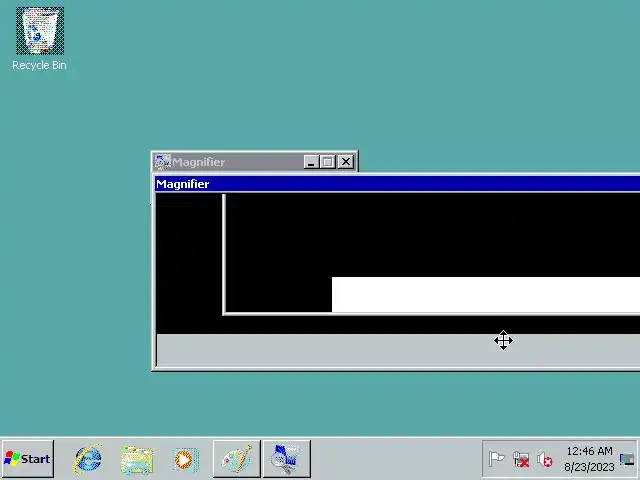Click the Action Center flag tray icon
Viewport: 640px width, 480px height.
coord(497,459)
